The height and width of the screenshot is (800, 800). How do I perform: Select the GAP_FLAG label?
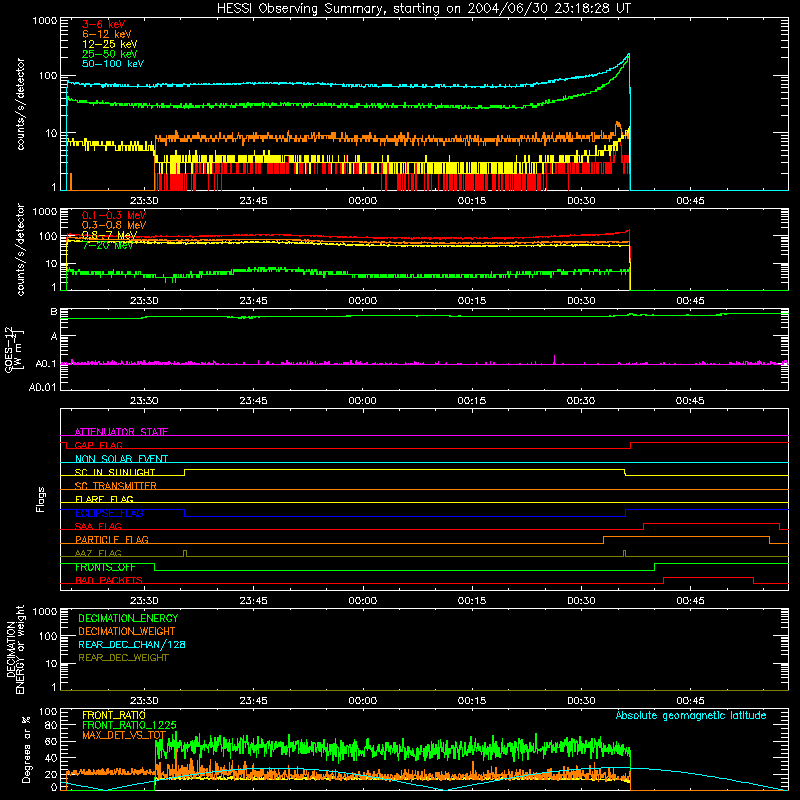[98, 445]
